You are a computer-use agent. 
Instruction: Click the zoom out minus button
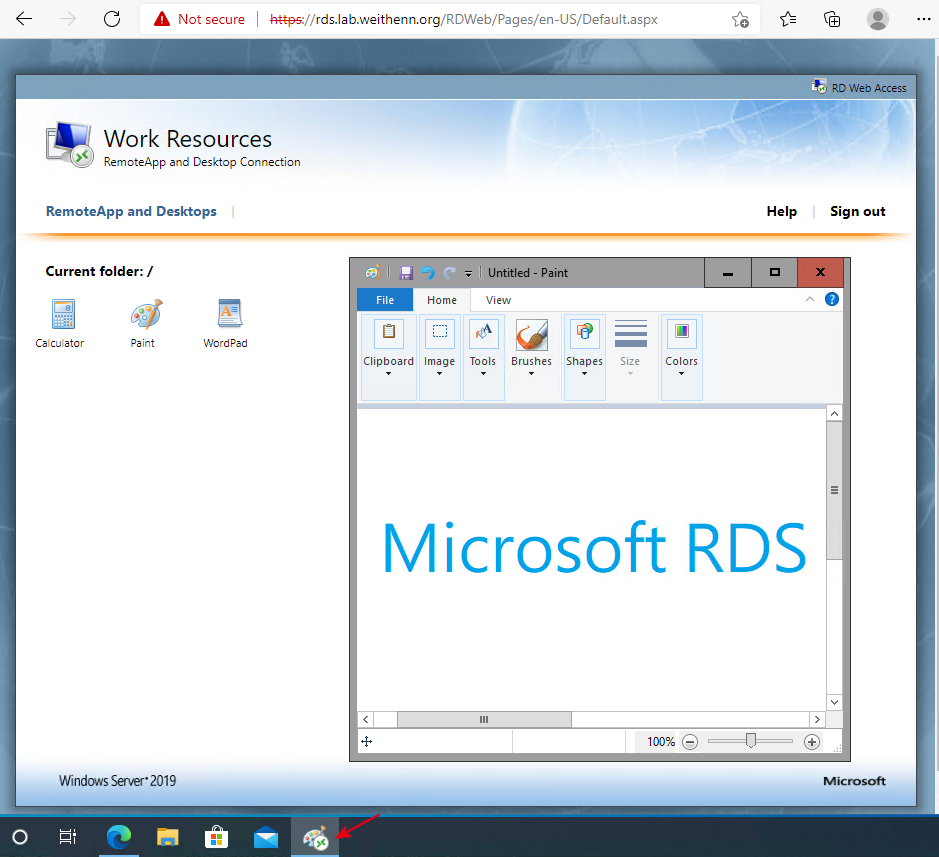click(690, 742)
